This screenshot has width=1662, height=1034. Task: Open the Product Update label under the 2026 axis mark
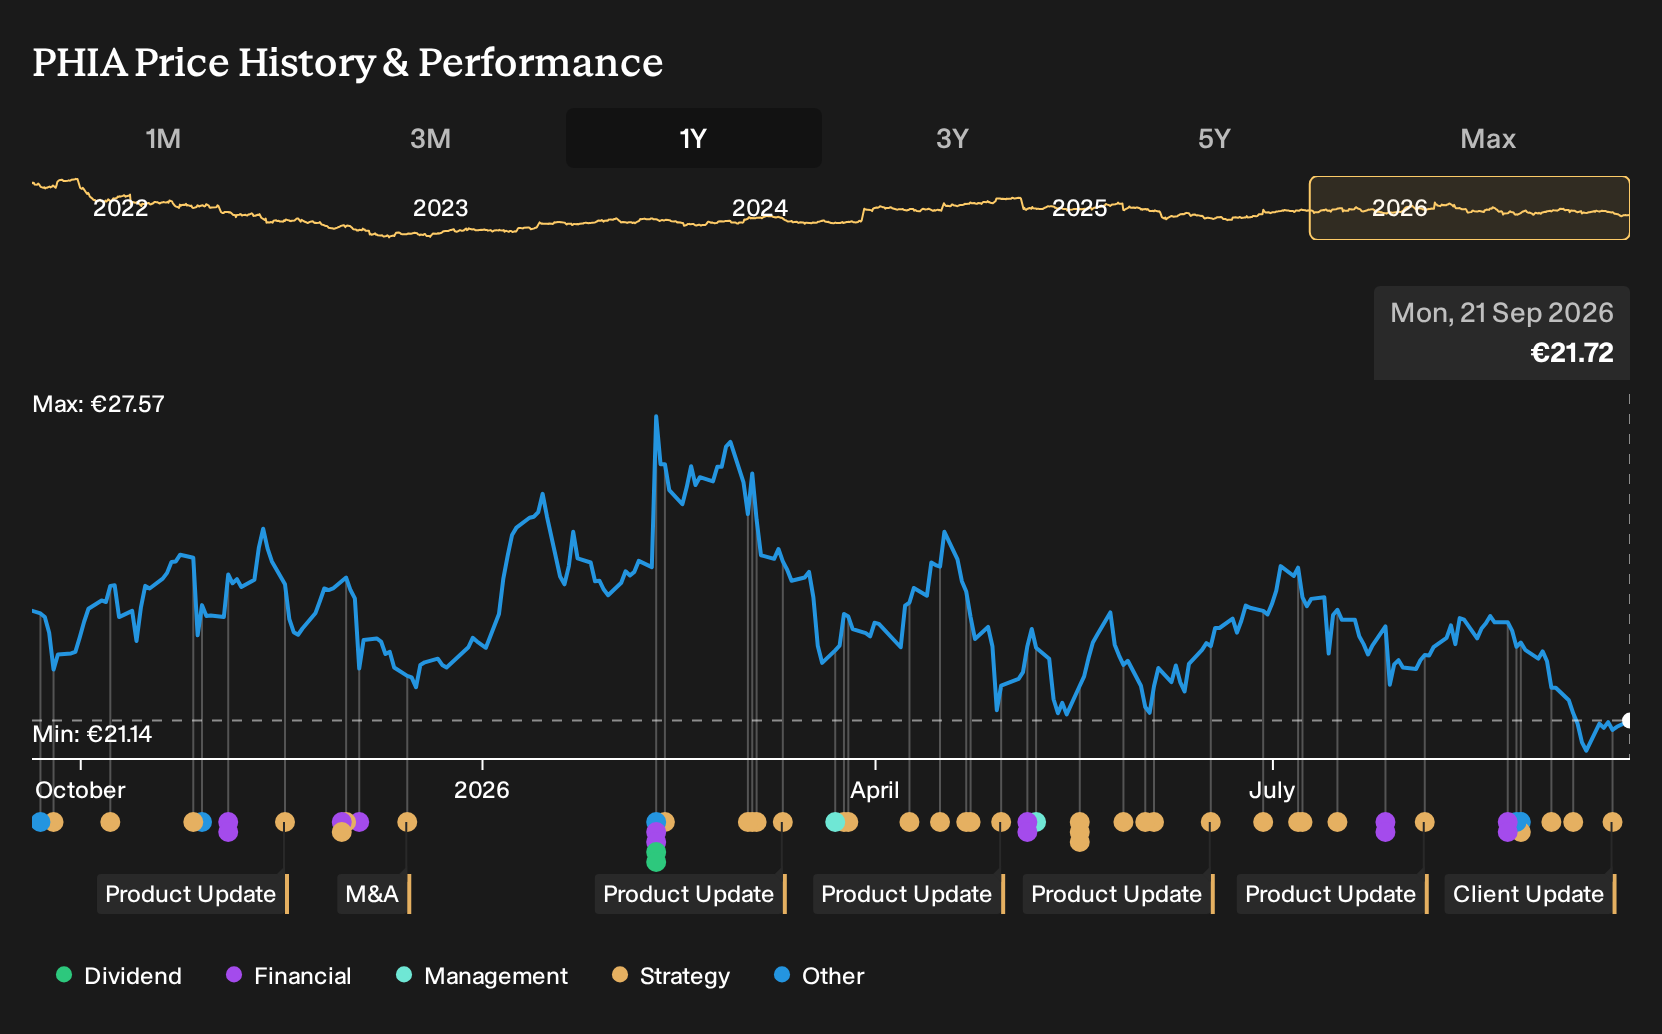(690, 894)
